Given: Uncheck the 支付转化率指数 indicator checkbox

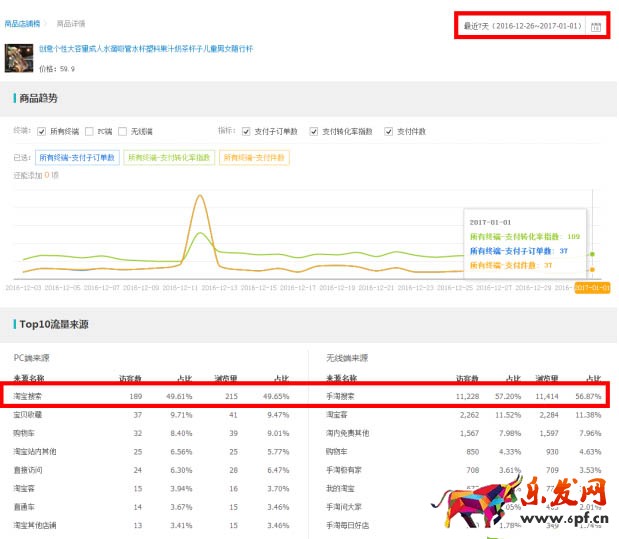Looking at the screenshot, I should pyautogui.click(x=314, y=131).
